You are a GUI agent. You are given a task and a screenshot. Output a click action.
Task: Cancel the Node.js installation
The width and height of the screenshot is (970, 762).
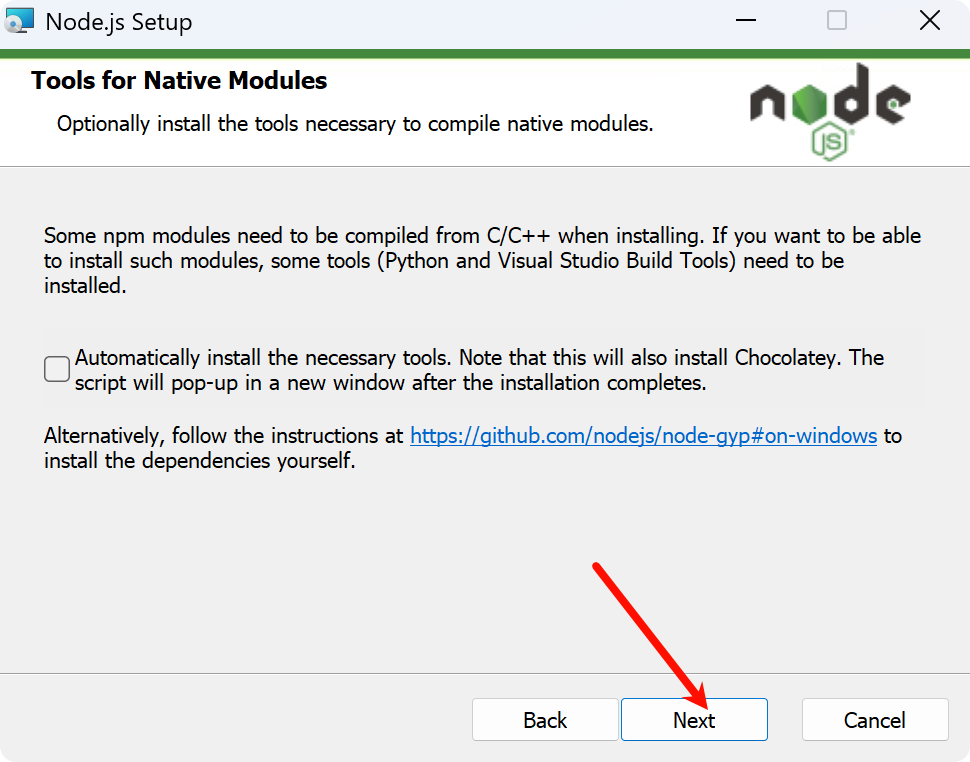tap(875, 720)
